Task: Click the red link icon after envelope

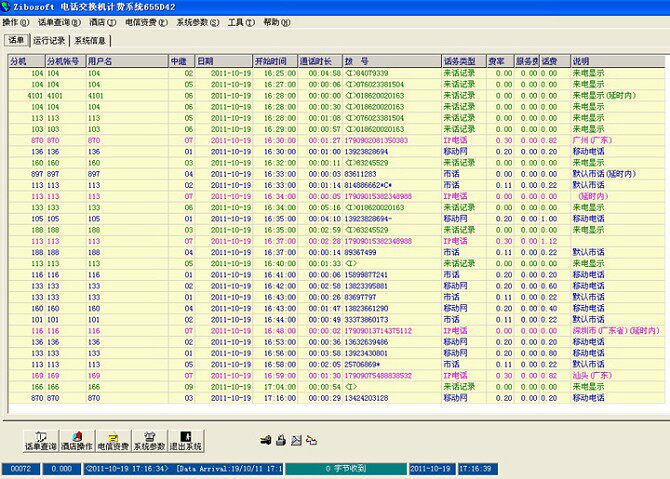Action: pos(311,440)
